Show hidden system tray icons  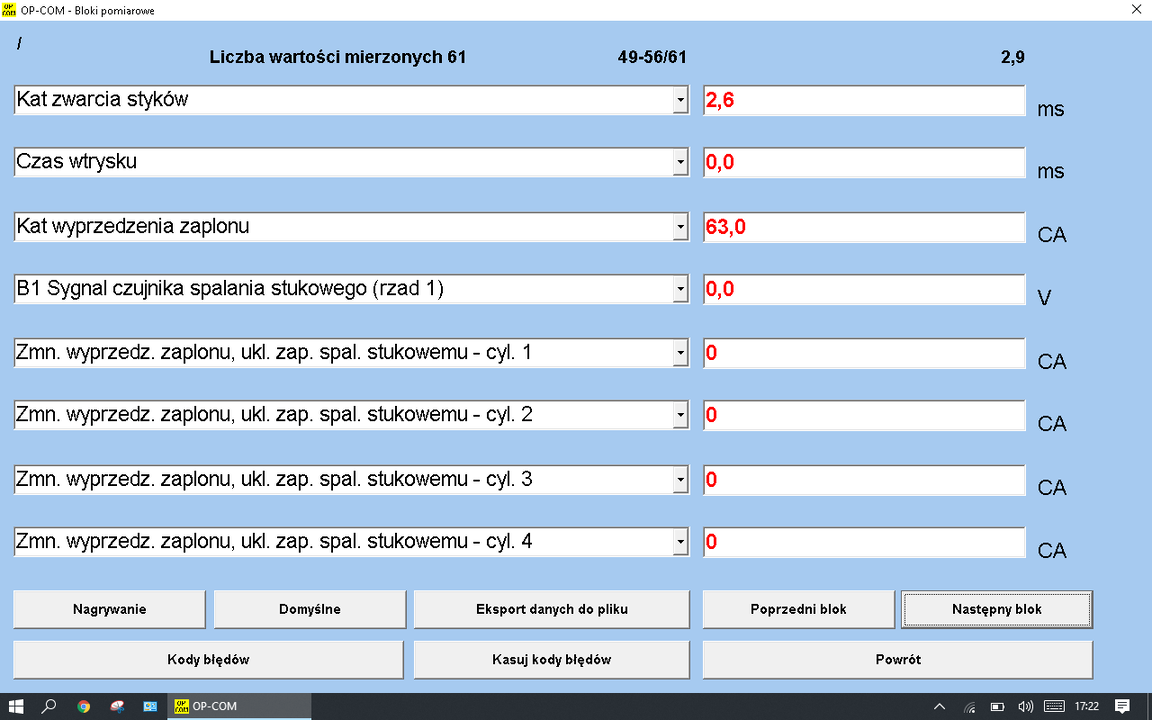point(939,706)
